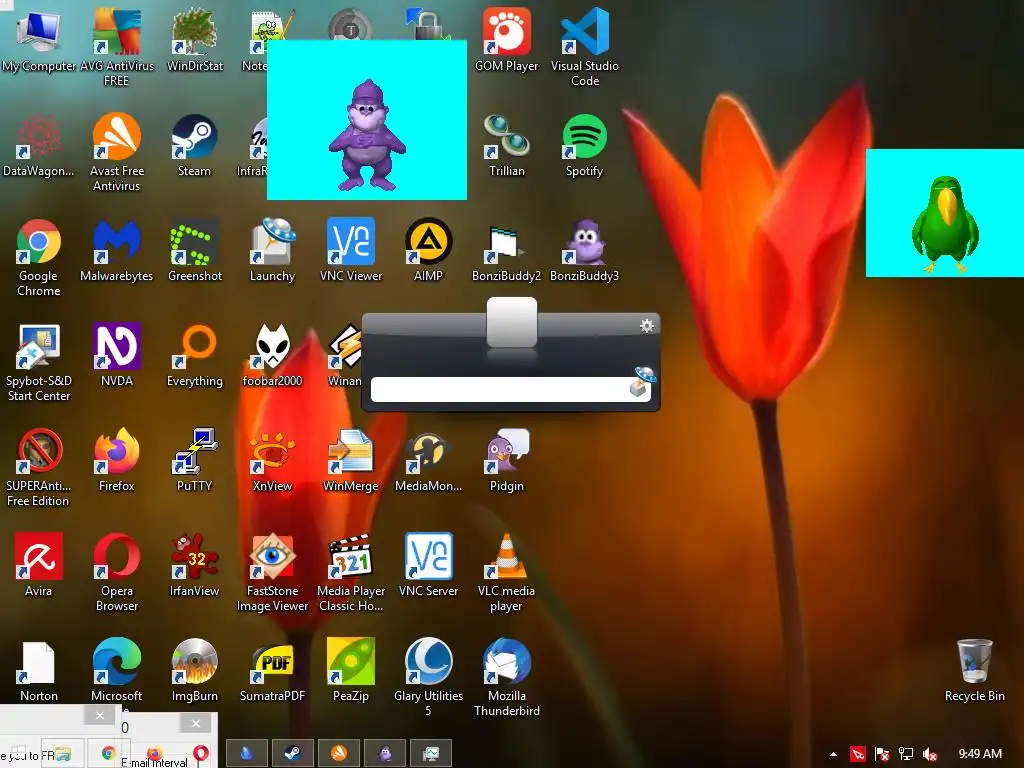Click the Launchy UFO icon in the search bar
1024x768 pixels.
(641, 381)
